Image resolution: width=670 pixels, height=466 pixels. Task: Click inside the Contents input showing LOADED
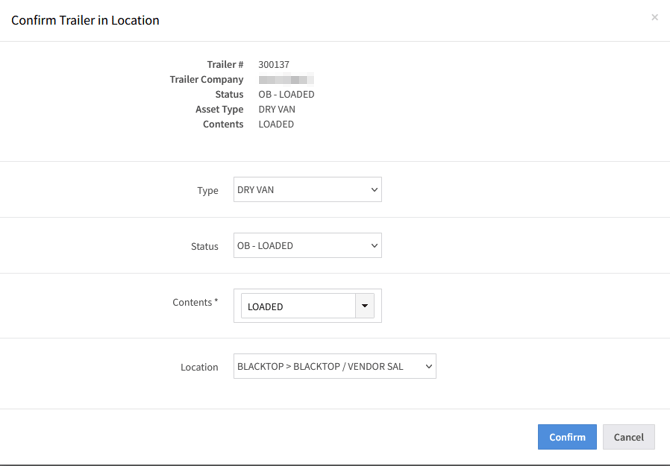tap(297, 306)
